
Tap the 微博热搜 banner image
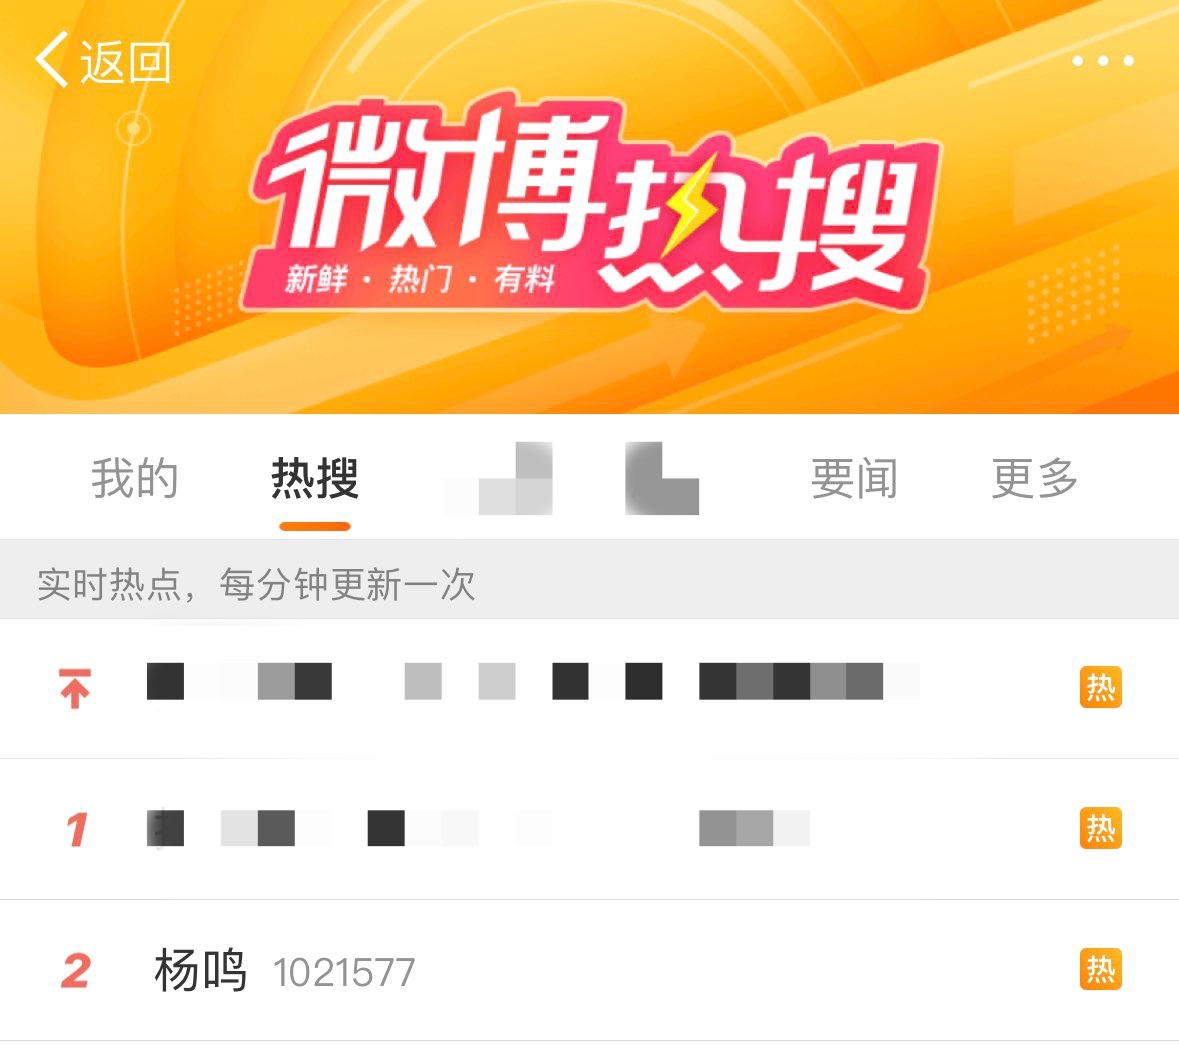(590, 207)
